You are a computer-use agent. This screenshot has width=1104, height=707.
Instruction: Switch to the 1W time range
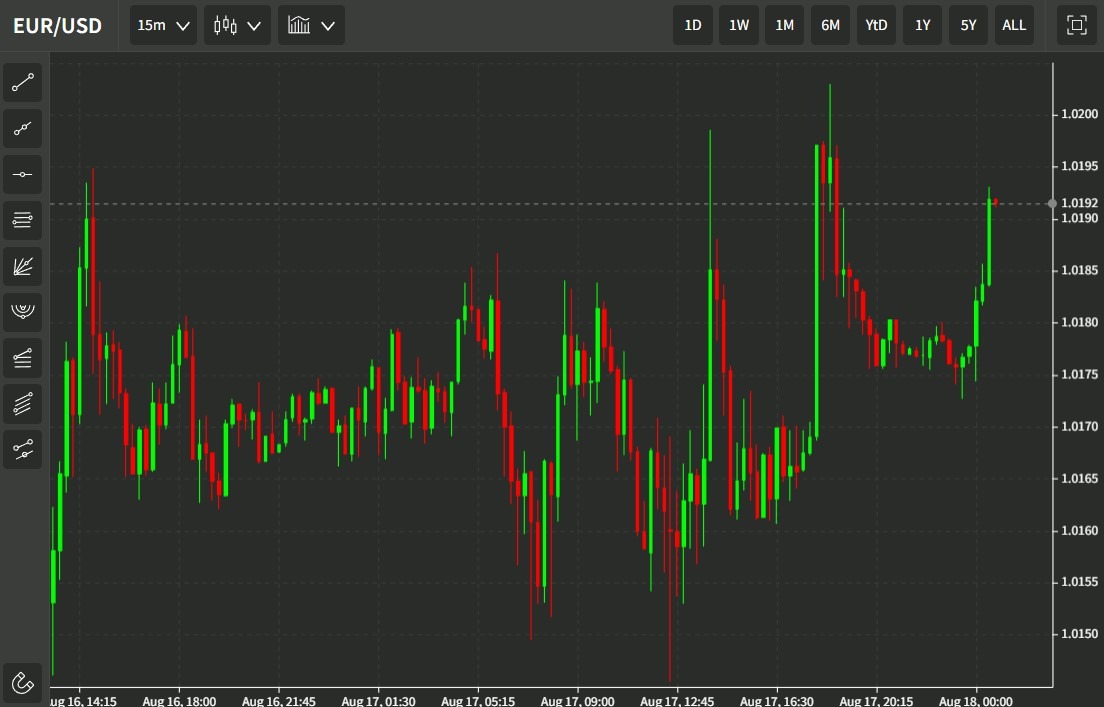739,25
